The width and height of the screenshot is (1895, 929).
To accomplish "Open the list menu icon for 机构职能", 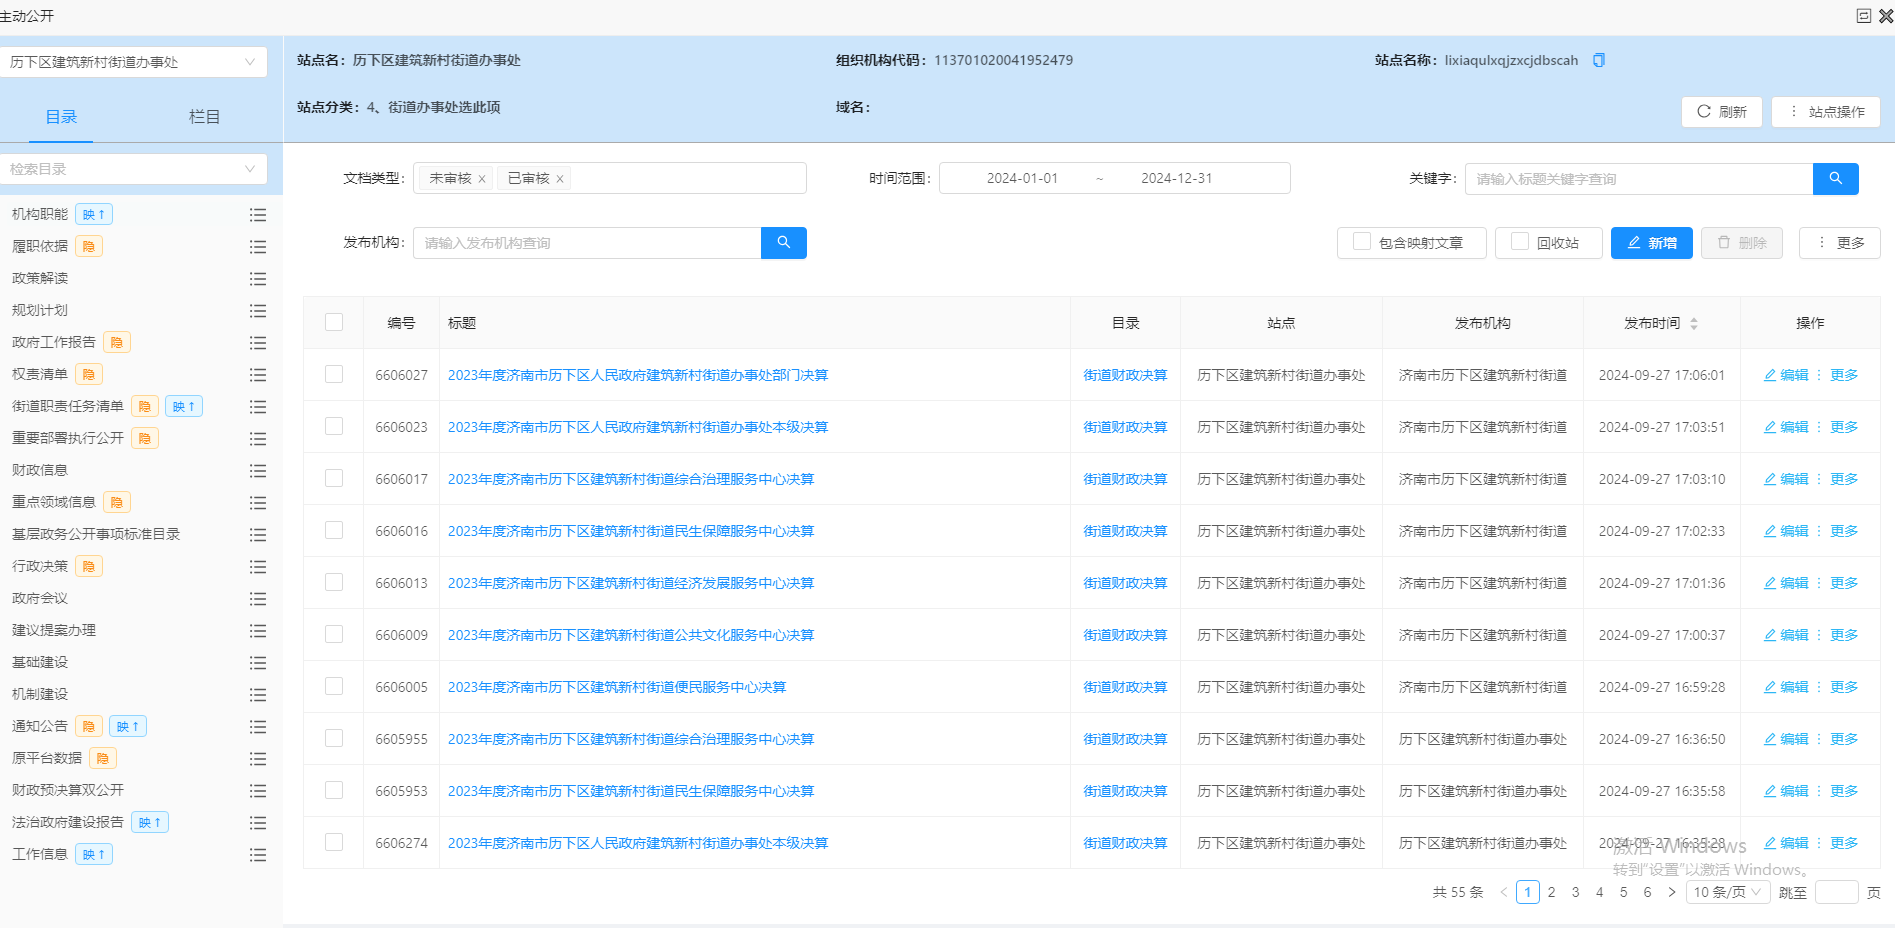I will 258,215.
